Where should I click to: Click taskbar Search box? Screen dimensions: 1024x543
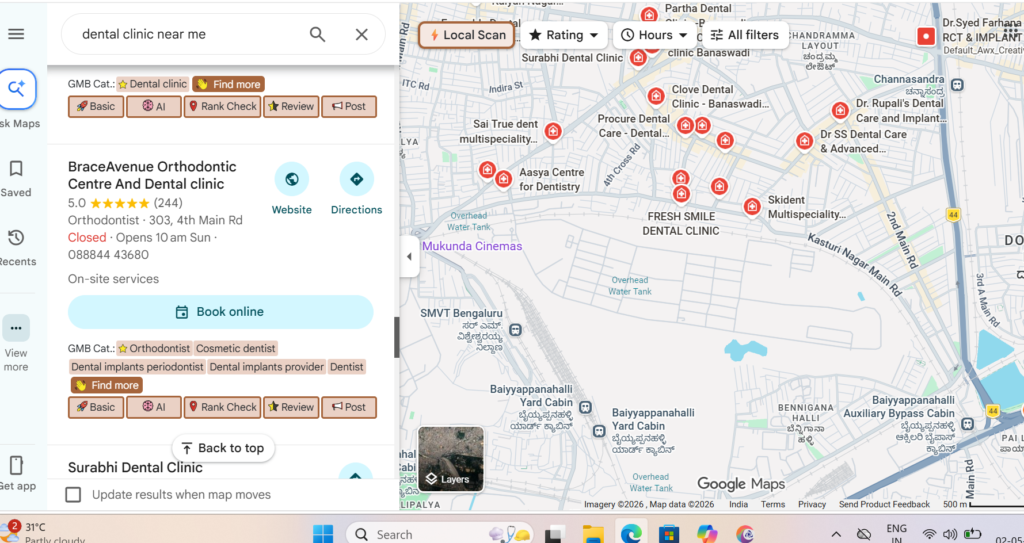440,534
